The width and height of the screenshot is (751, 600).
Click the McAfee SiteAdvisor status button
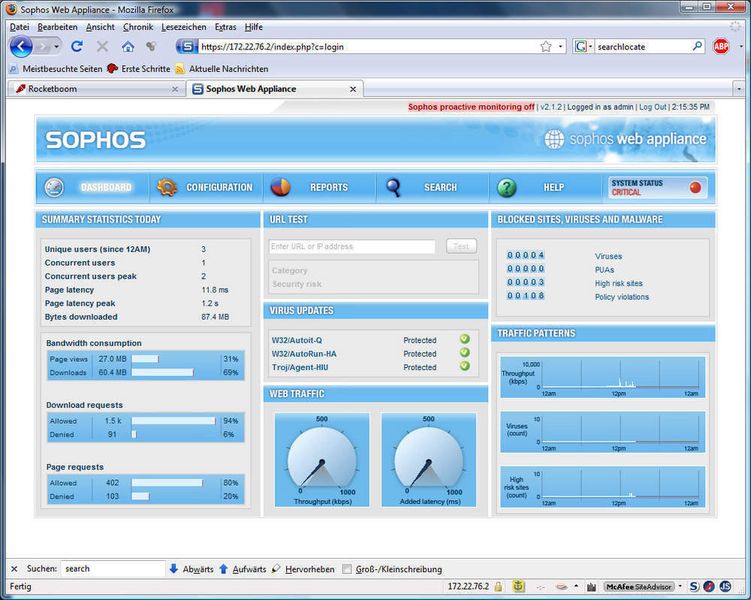coord(638,587)
